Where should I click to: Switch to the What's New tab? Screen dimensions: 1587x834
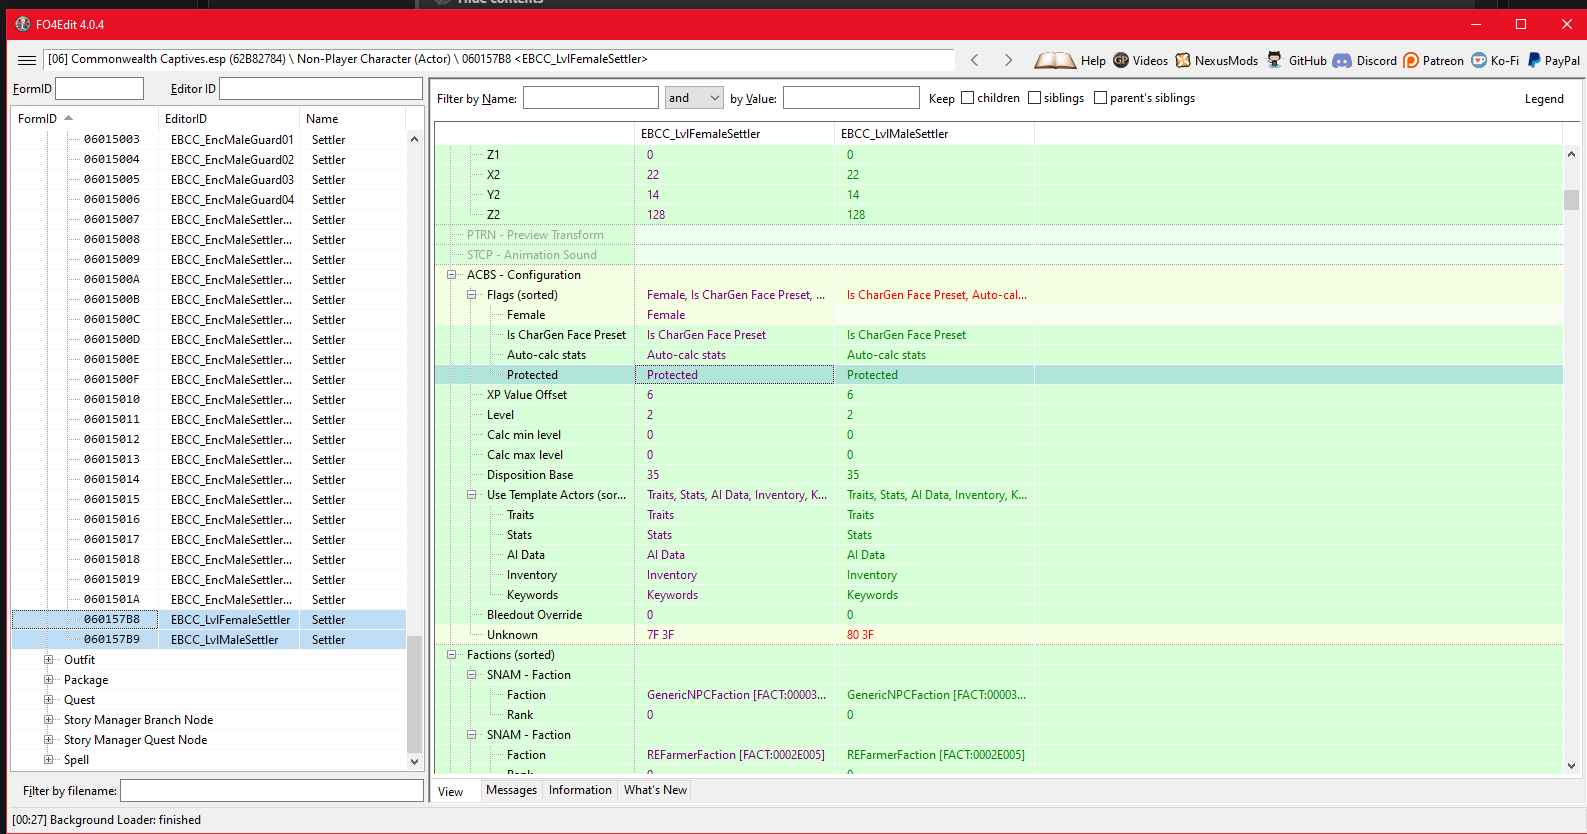655,790
